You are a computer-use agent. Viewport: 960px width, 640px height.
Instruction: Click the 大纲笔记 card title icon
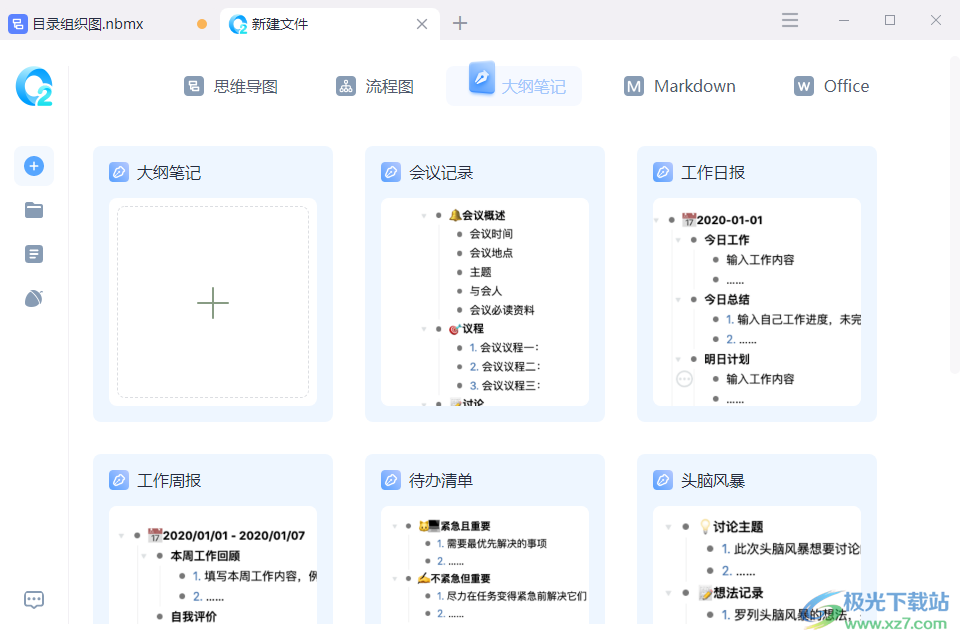tap(119, 172)
